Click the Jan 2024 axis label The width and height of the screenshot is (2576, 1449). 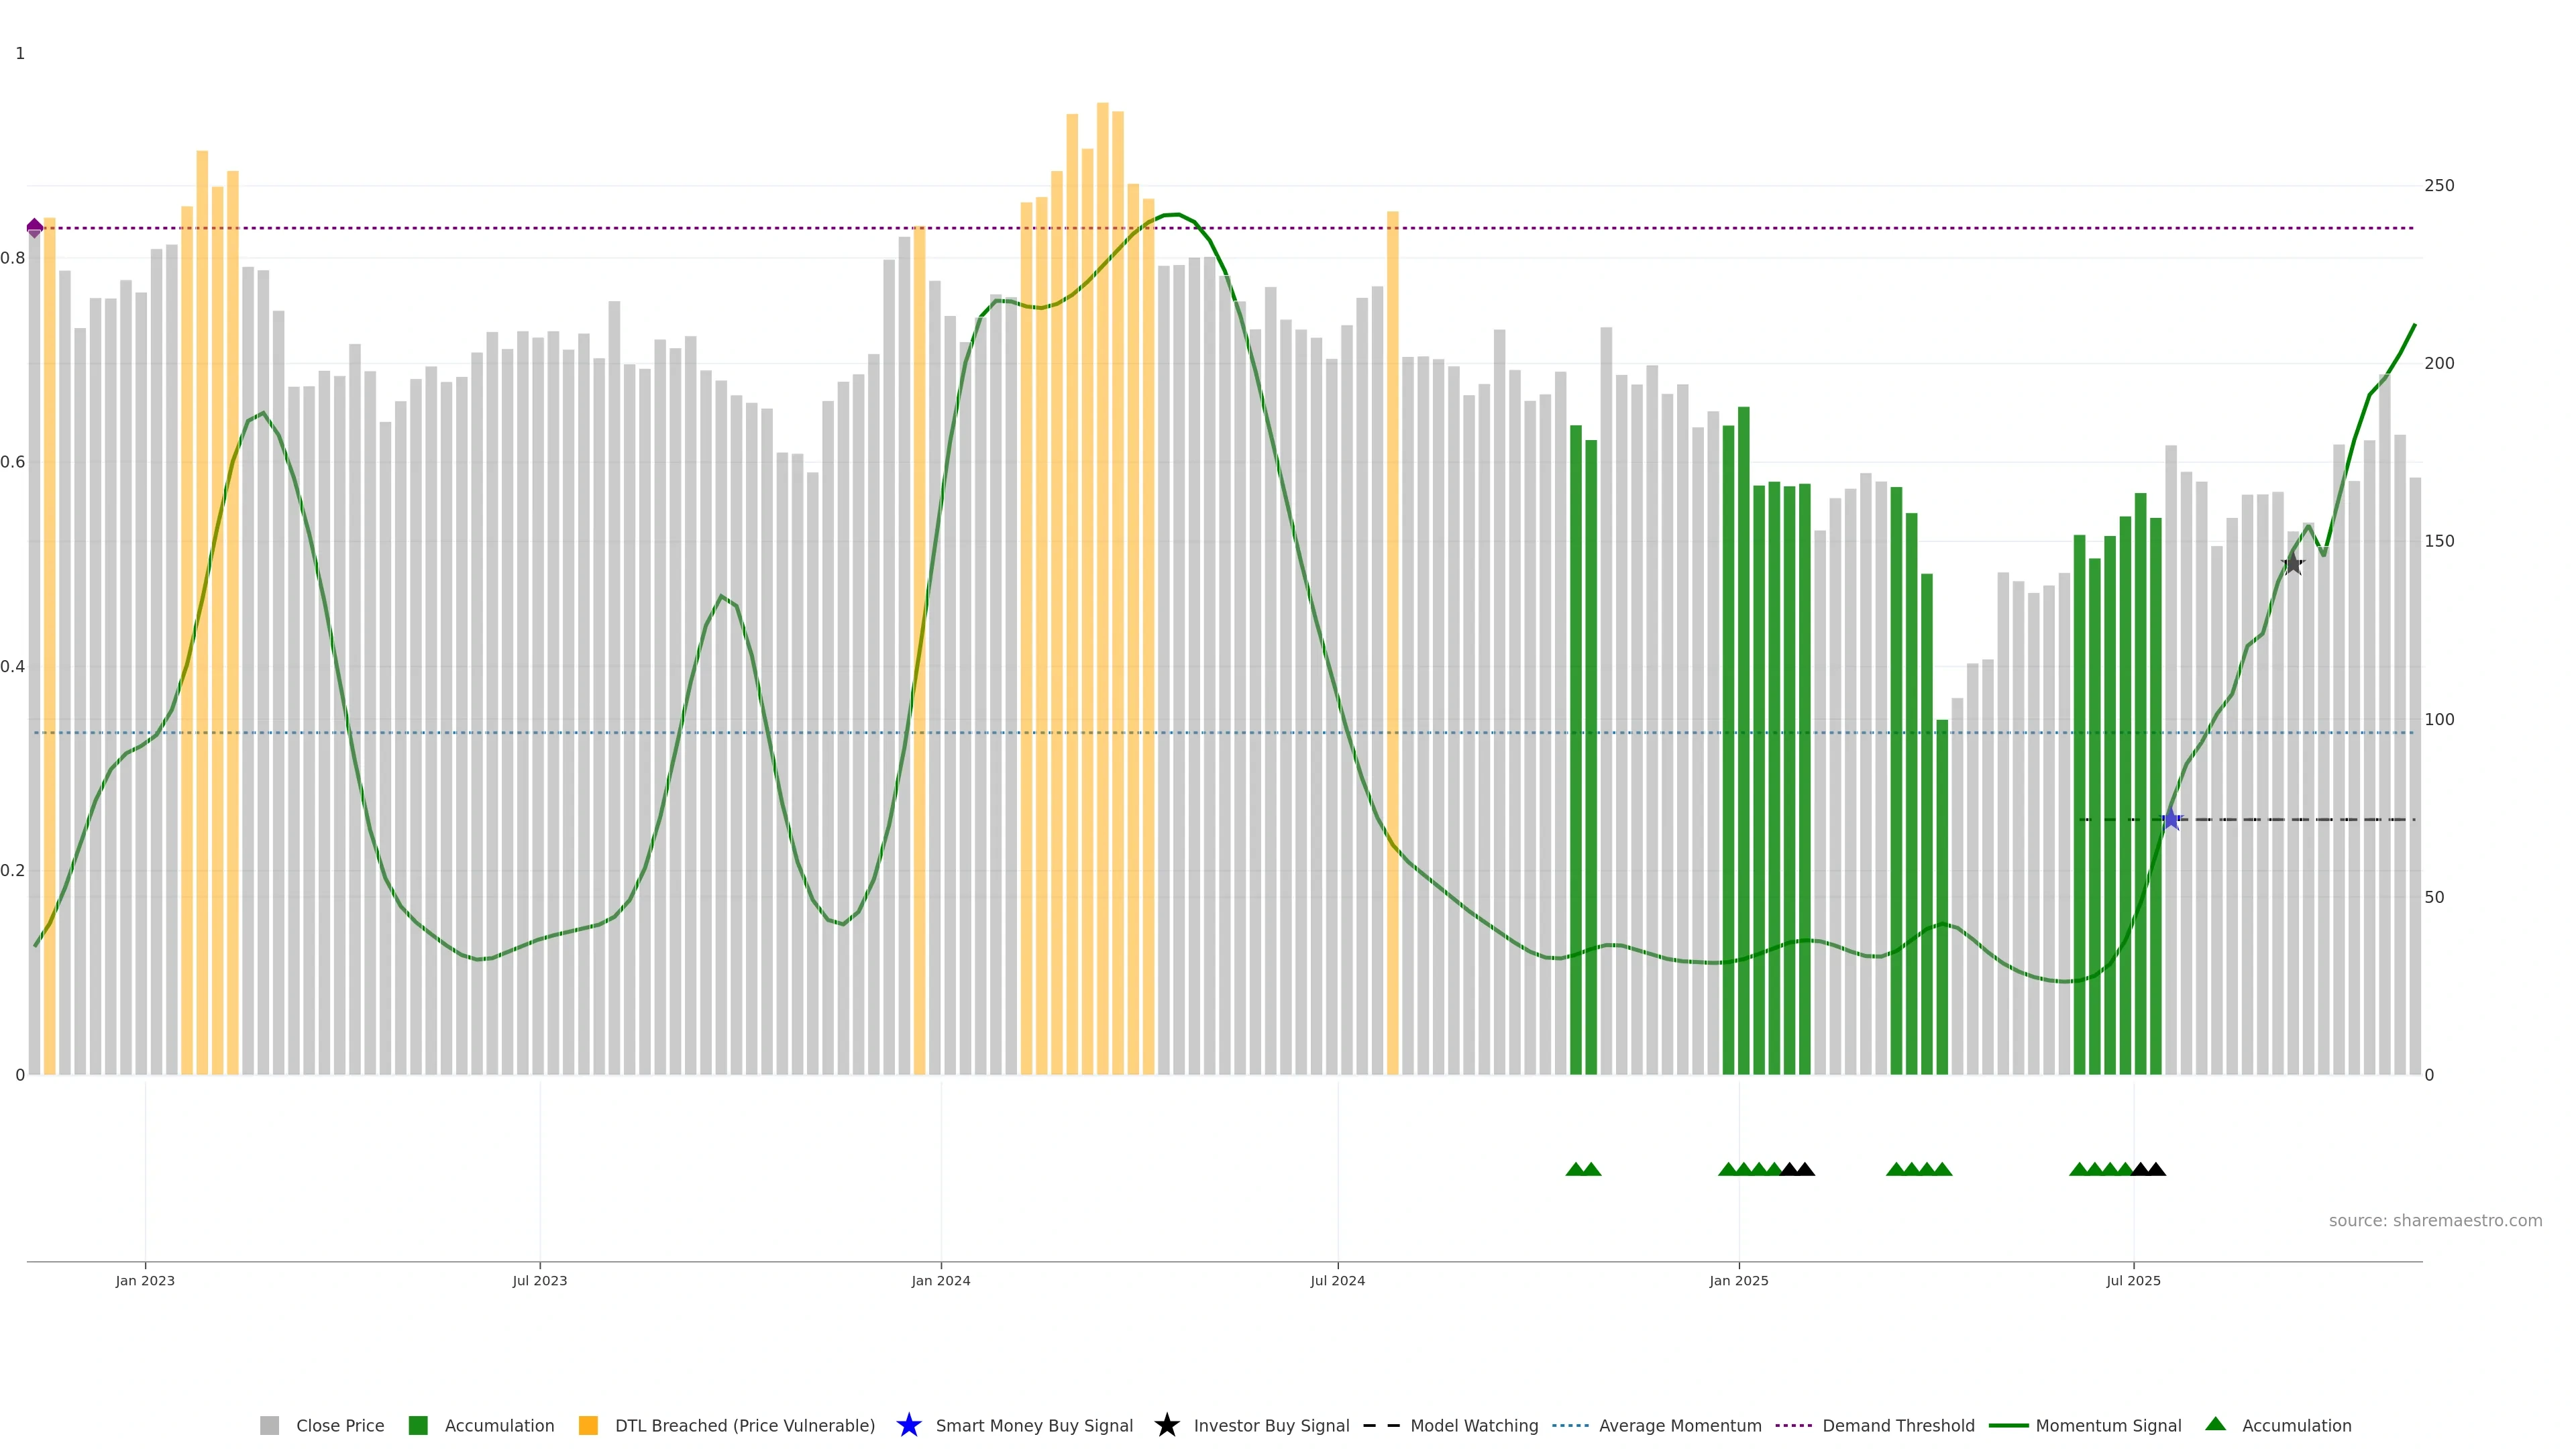click(x=940, y=1281)
